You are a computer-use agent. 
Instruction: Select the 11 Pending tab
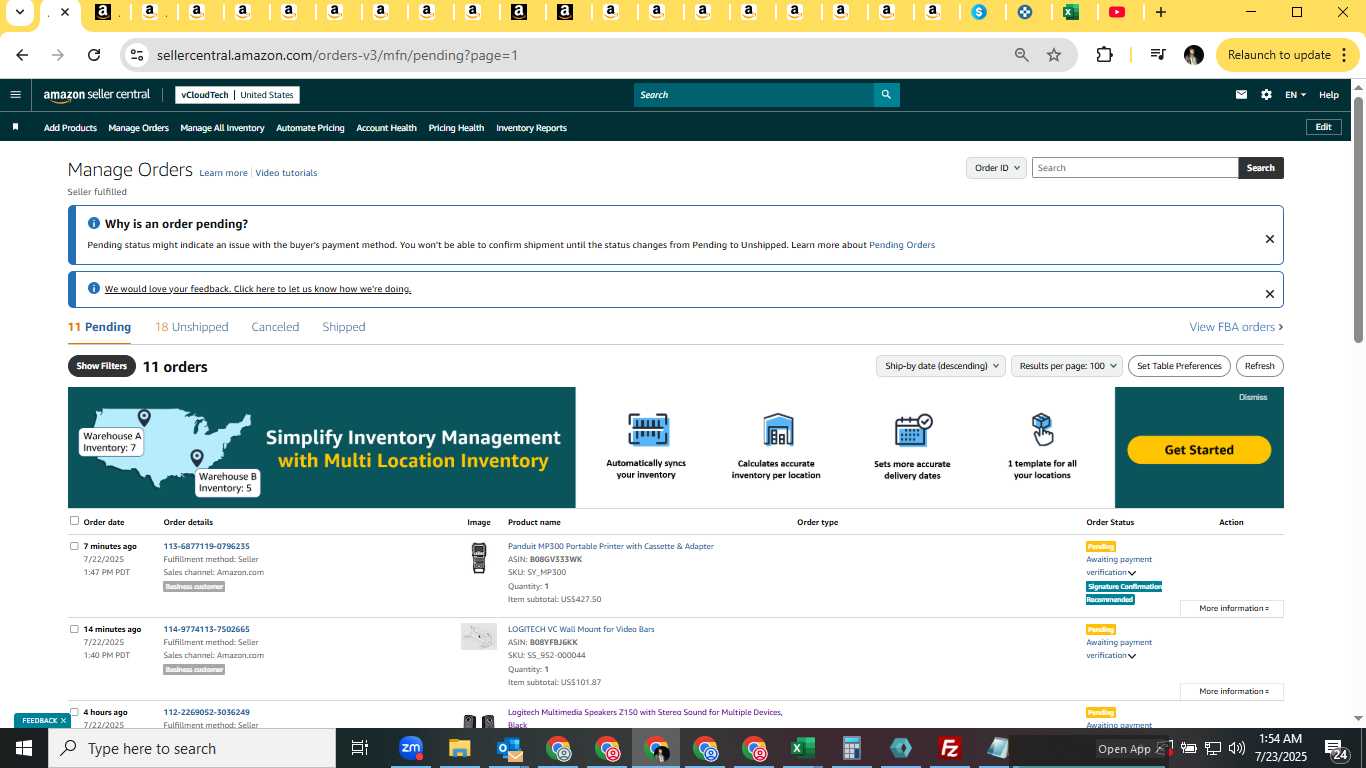click(99, 327)
